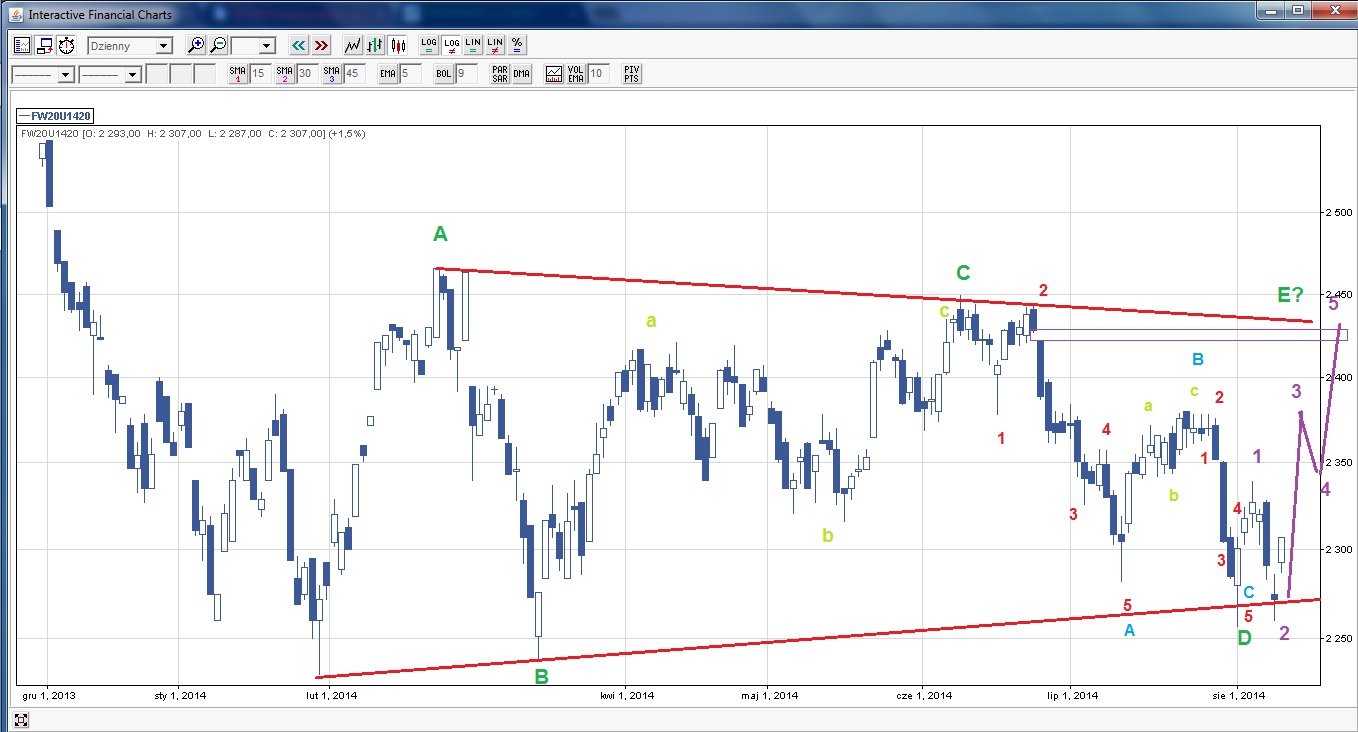Click the 'gru 1, 2013' date label
The height and width of the screenshot is (732, 1358).
click(x=49, y=695)
